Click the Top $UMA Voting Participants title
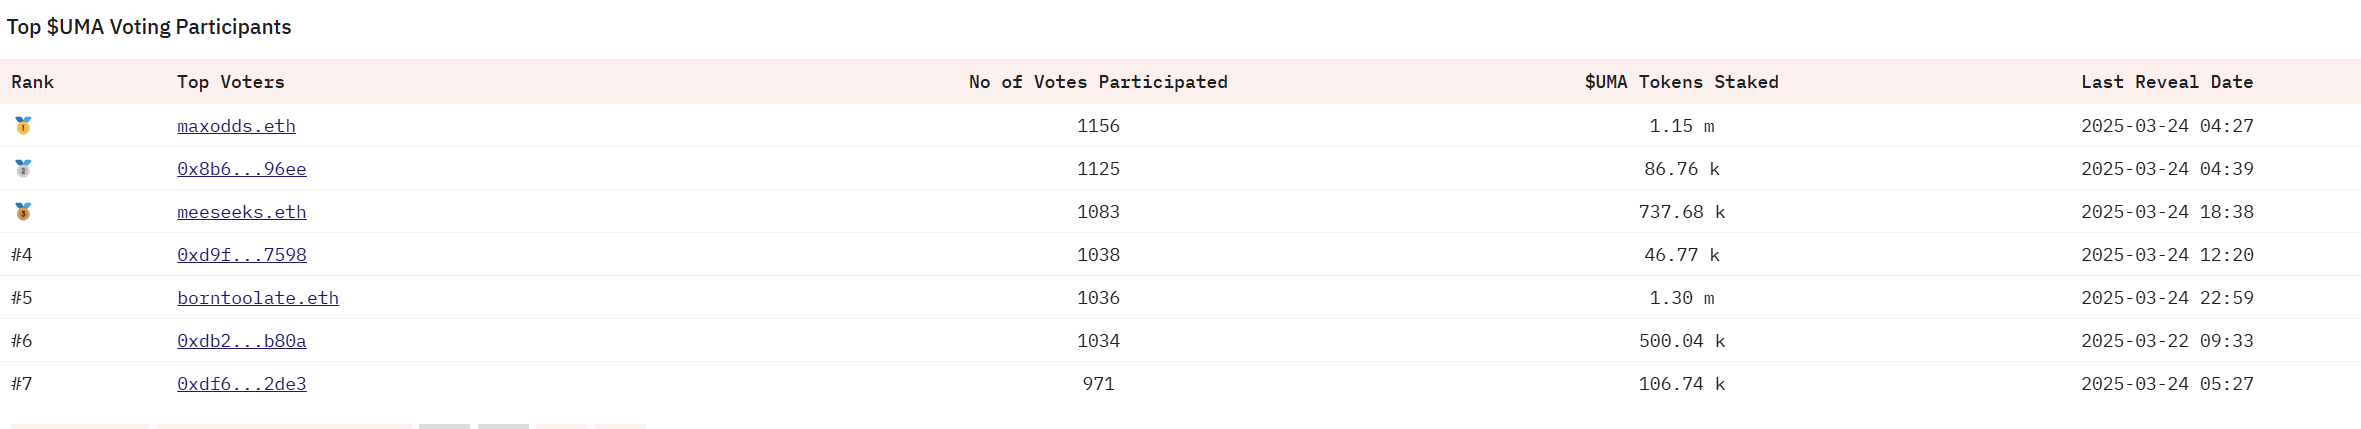The height and width of the screenshot is (429, 2361). 149,27
